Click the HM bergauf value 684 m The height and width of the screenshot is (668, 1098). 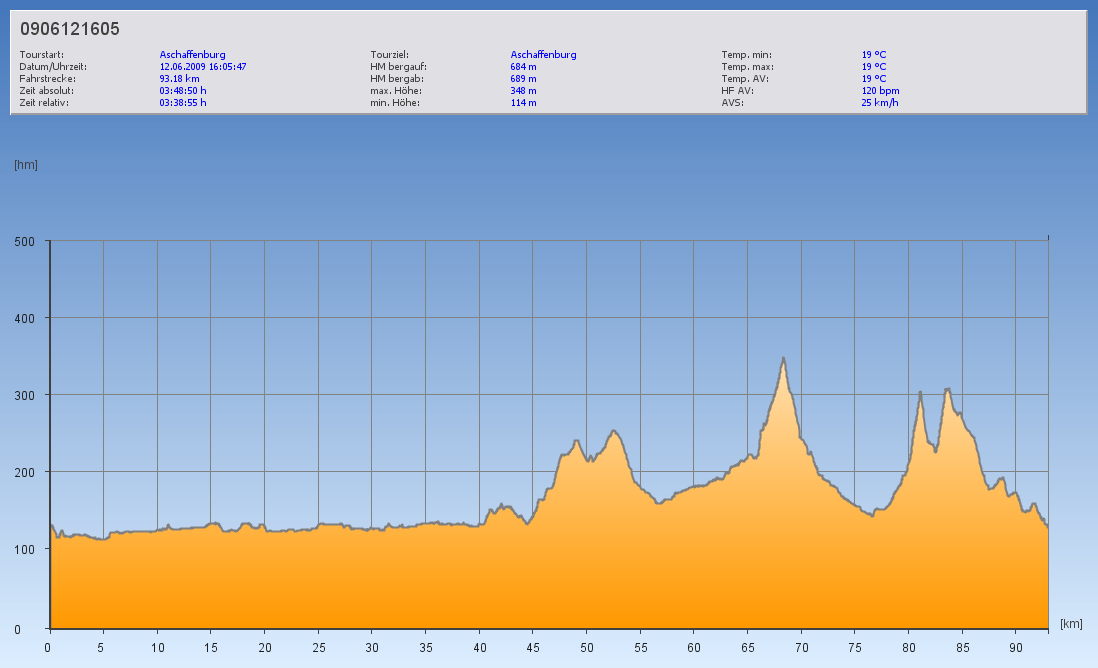[x=523, y=67]
